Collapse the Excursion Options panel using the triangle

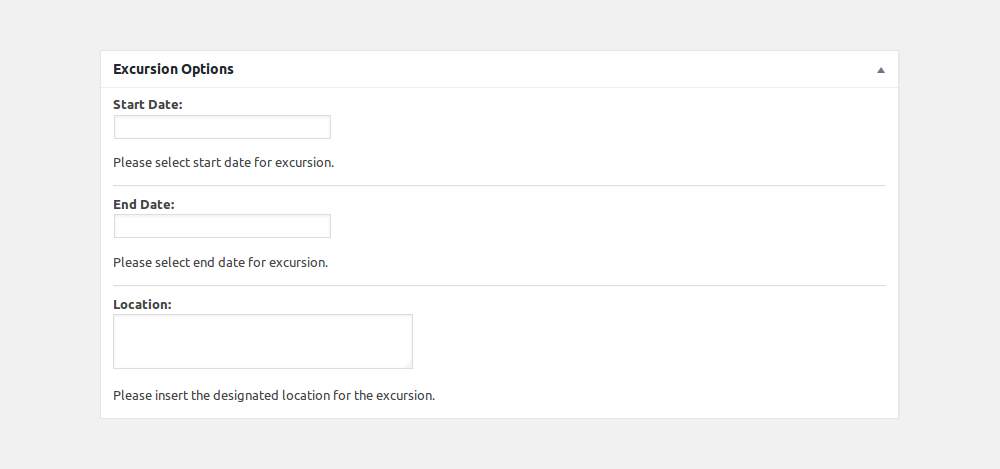pos(881,70)
